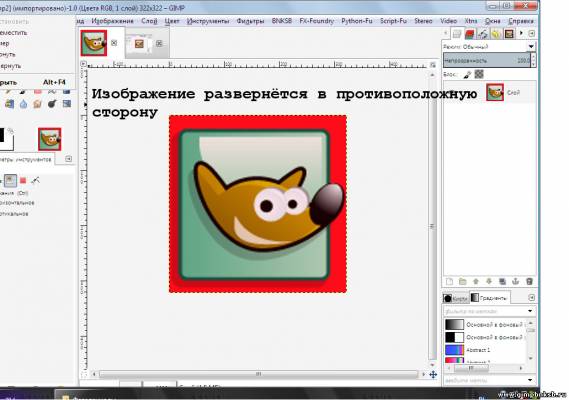Set flip to affect the layer
This screenshot has height=400, width=569.
pos(10,180)
